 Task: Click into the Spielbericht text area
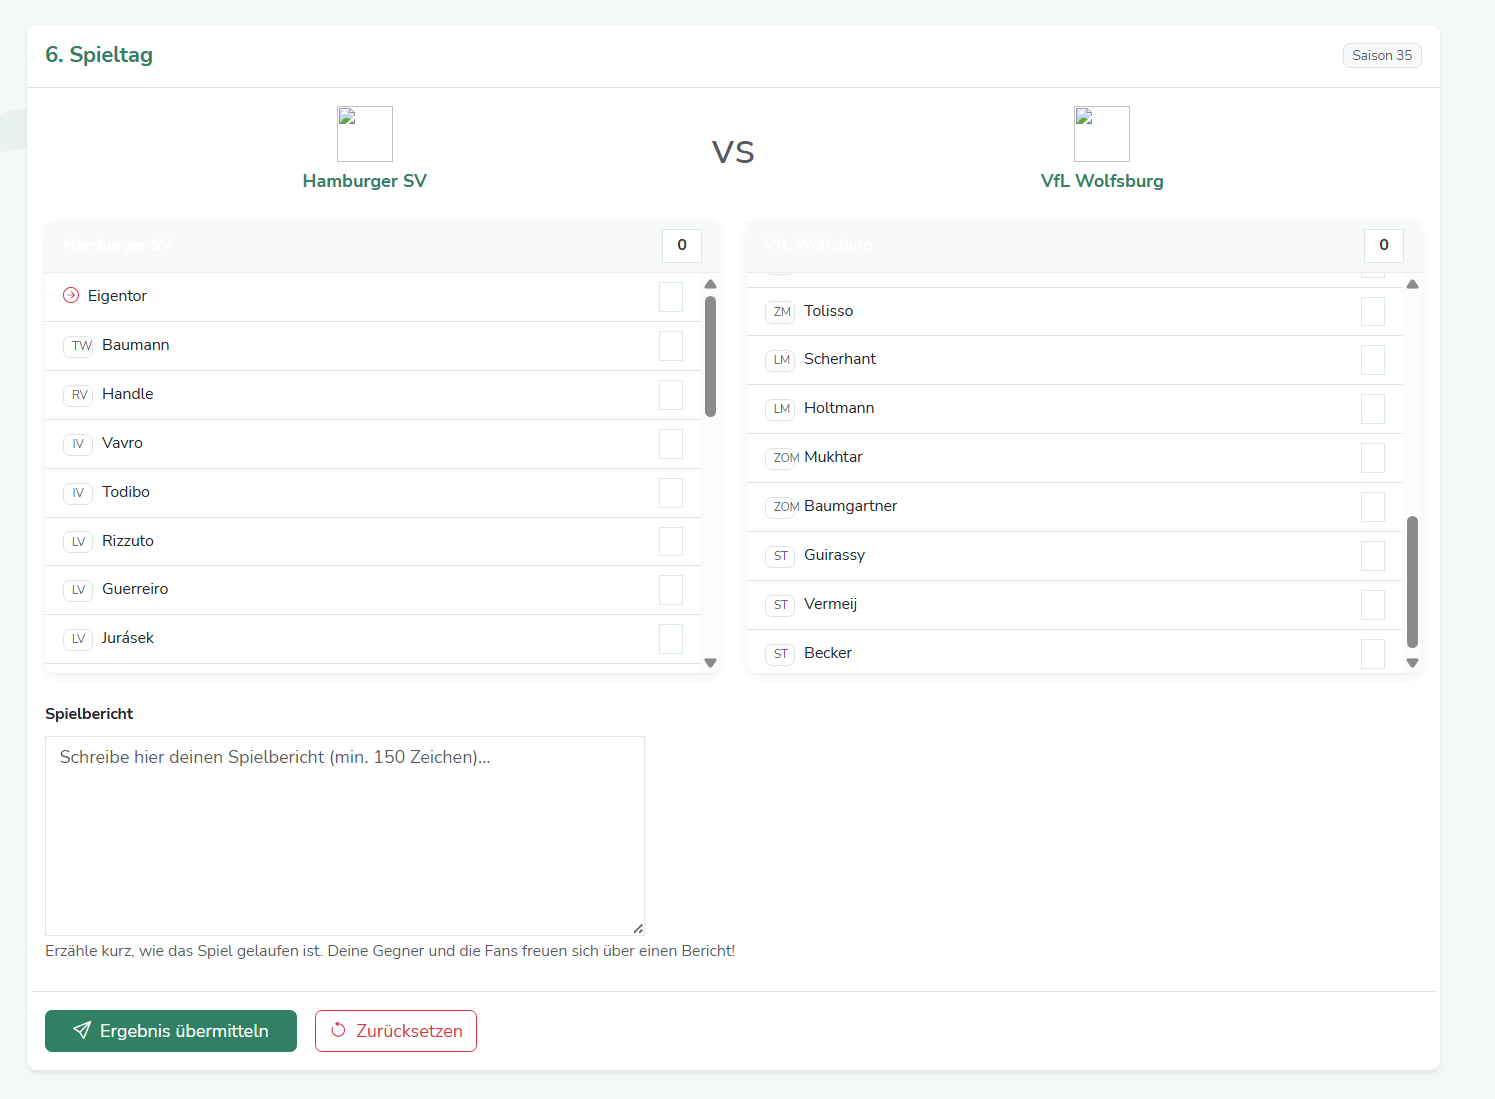(x=345, y=835)
